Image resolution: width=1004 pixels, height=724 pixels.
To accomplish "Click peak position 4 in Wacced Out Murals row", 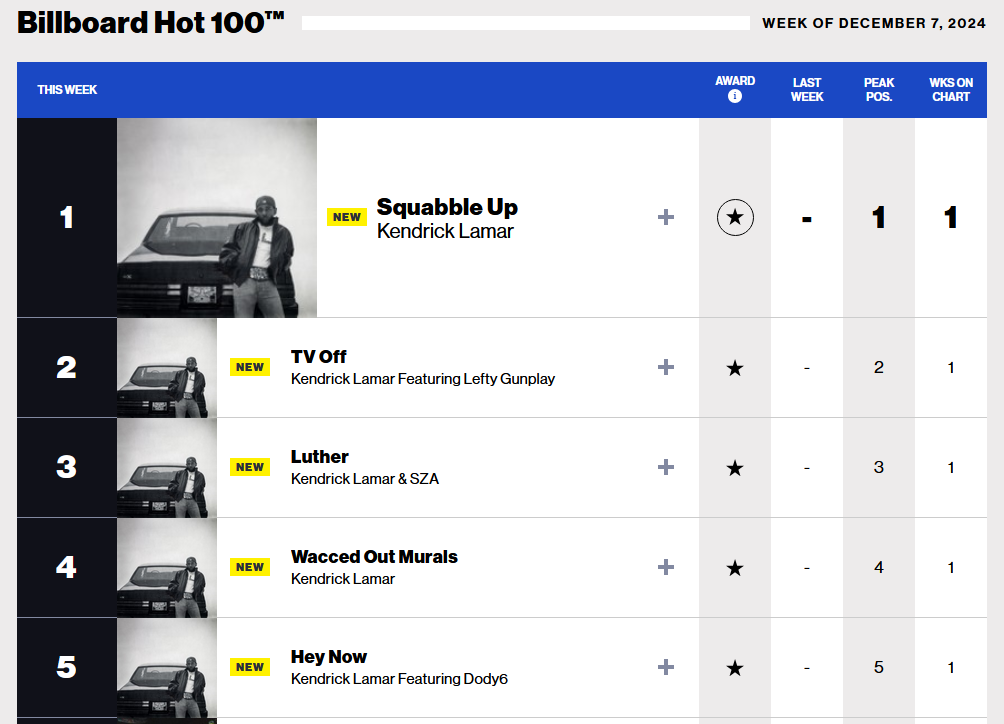I will point(878,567).
